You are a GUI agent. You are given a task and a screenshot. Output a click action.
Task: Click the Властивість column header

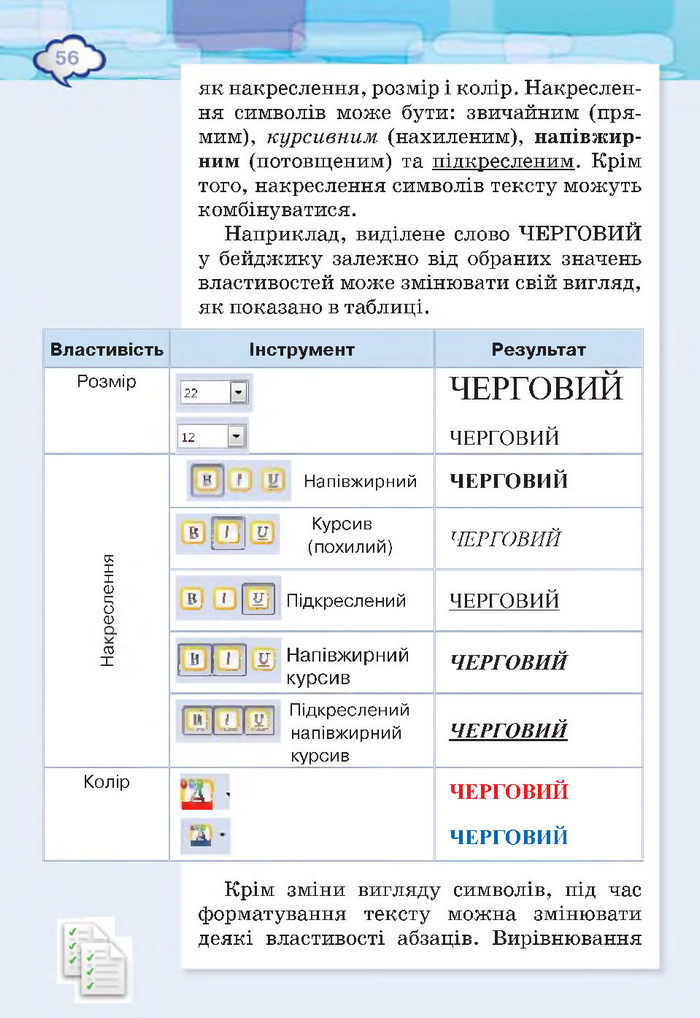pos(106,349)
